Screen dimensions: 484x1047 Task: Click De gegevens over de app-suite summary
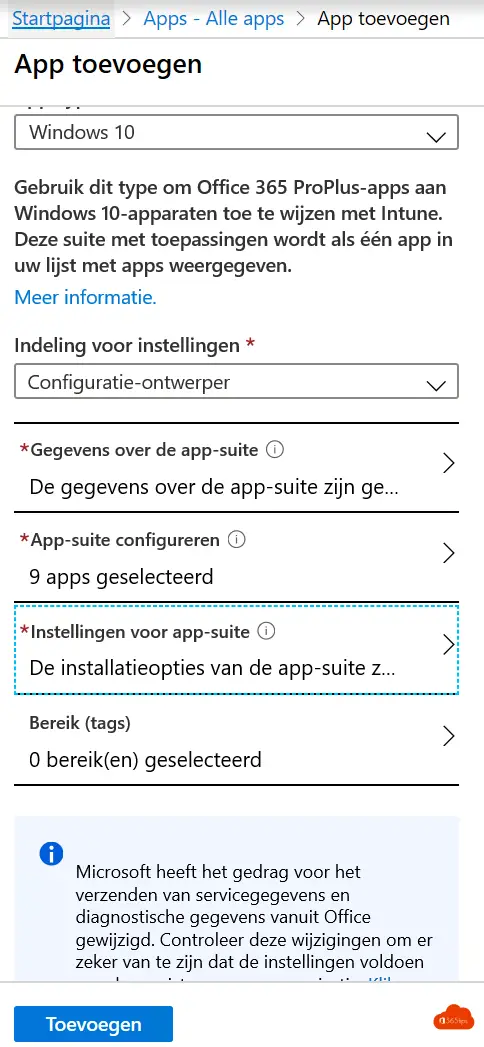click(214, 486)
